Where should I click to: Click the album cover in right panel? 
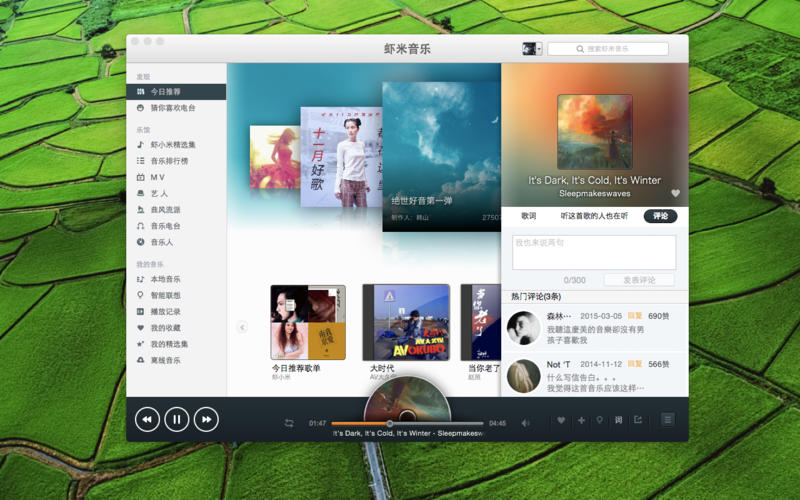pos(594,132)
